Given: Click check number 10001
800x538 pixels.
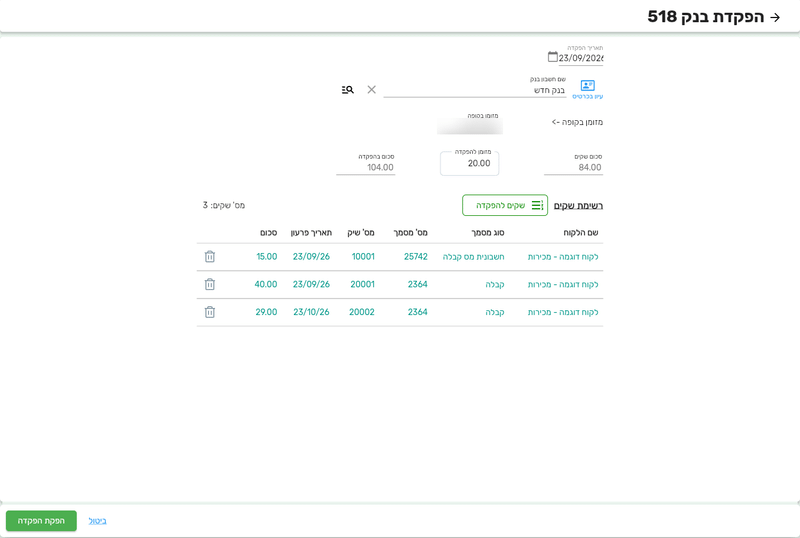Looking at the screenshot, I should [363, 256].
